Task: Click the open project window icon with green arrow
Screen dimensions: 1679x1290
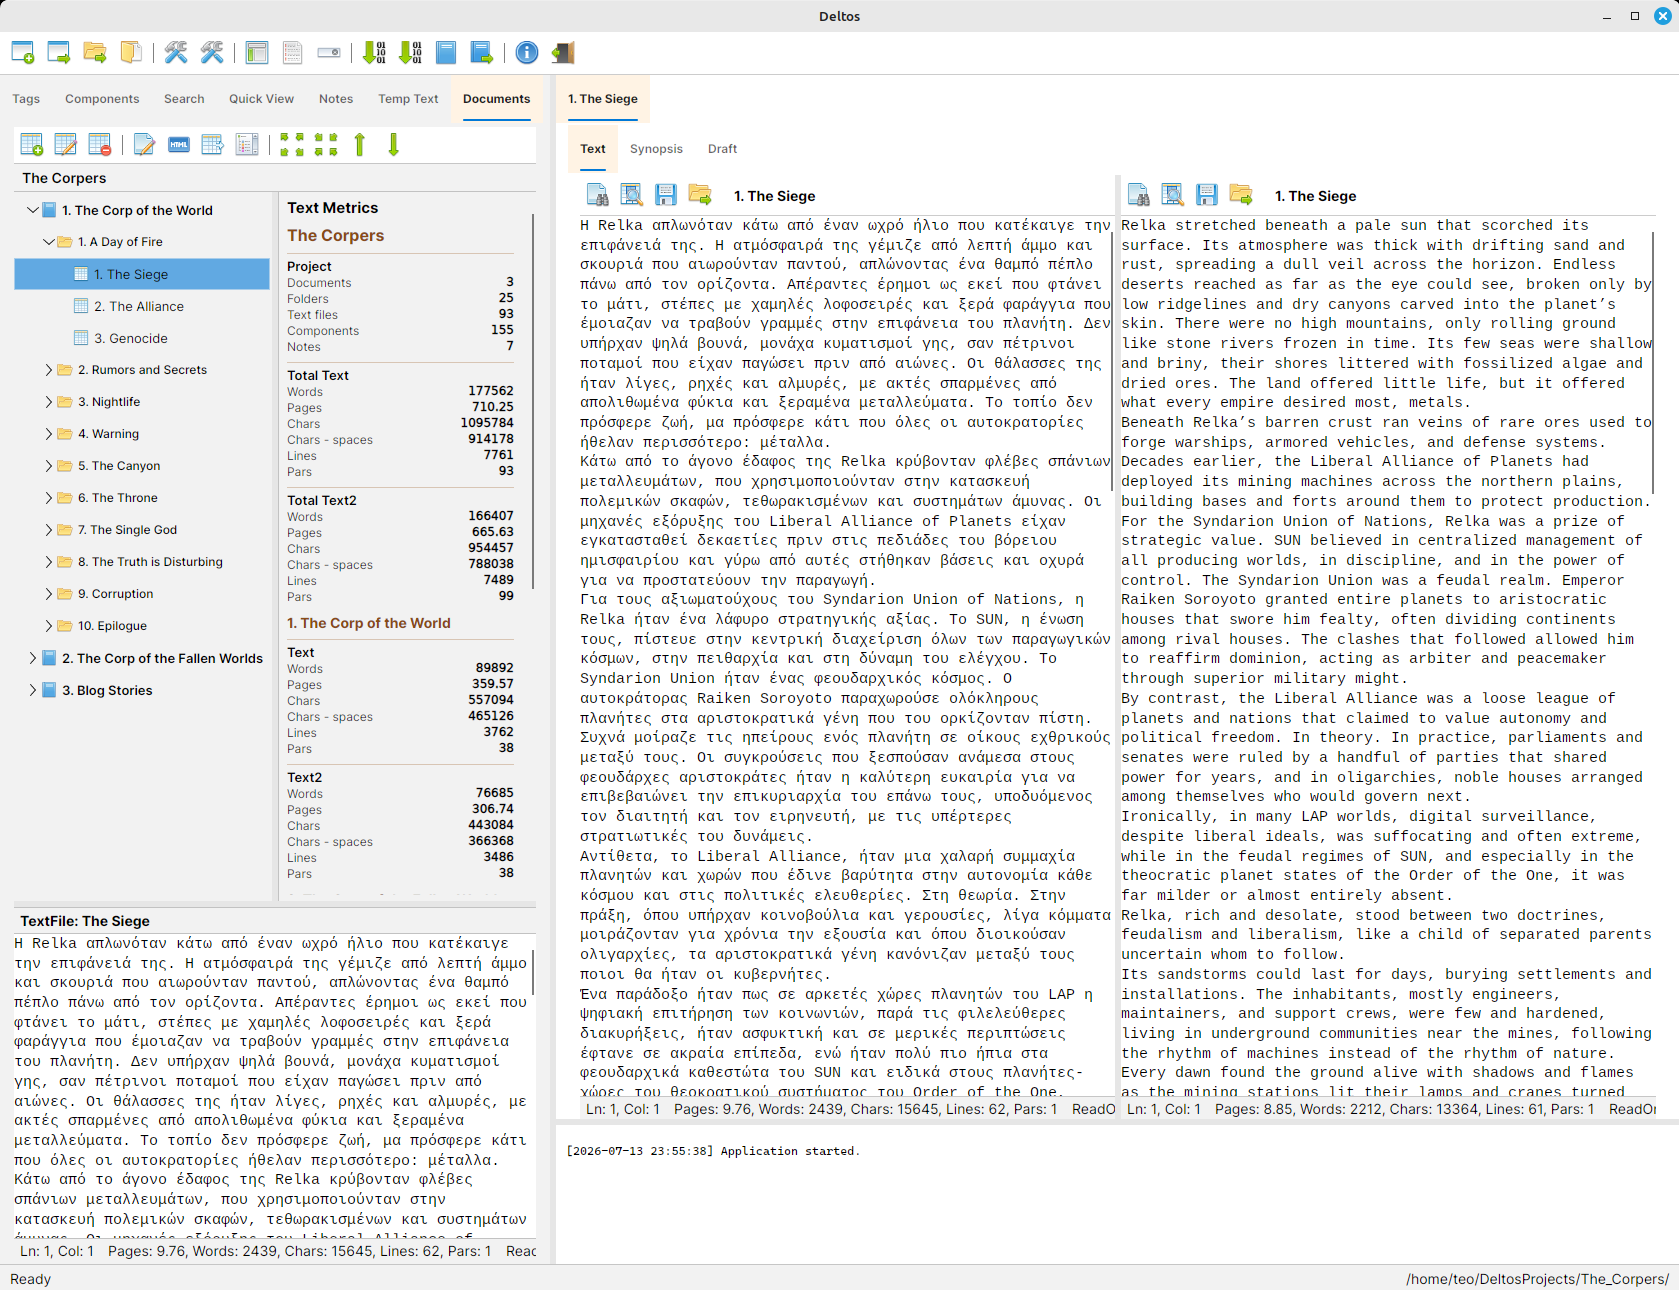Action: pyautogui.click(x=59, y=53)
